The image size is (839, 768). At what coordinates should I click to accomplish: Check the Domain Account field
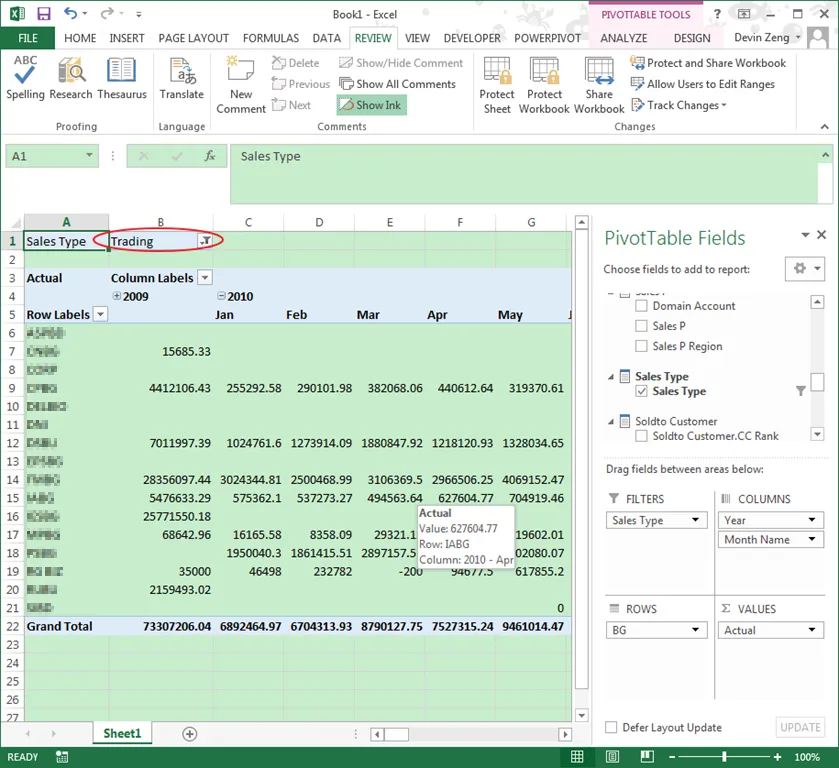tap(641, 306)
